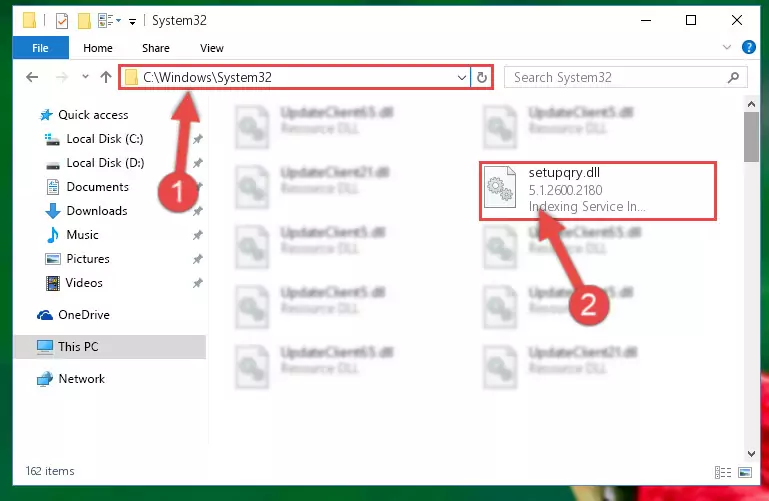Open Help with the blue question mark icon
The image size is (769, 501).
(748, 47)
